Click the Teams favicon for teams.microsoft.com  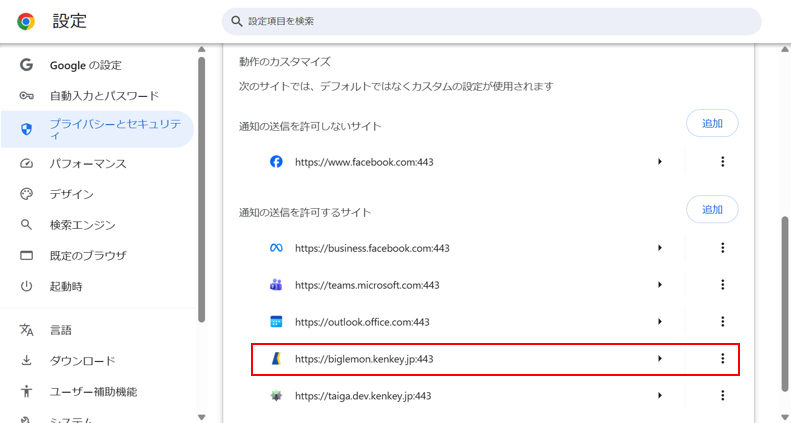coord(276,285)
